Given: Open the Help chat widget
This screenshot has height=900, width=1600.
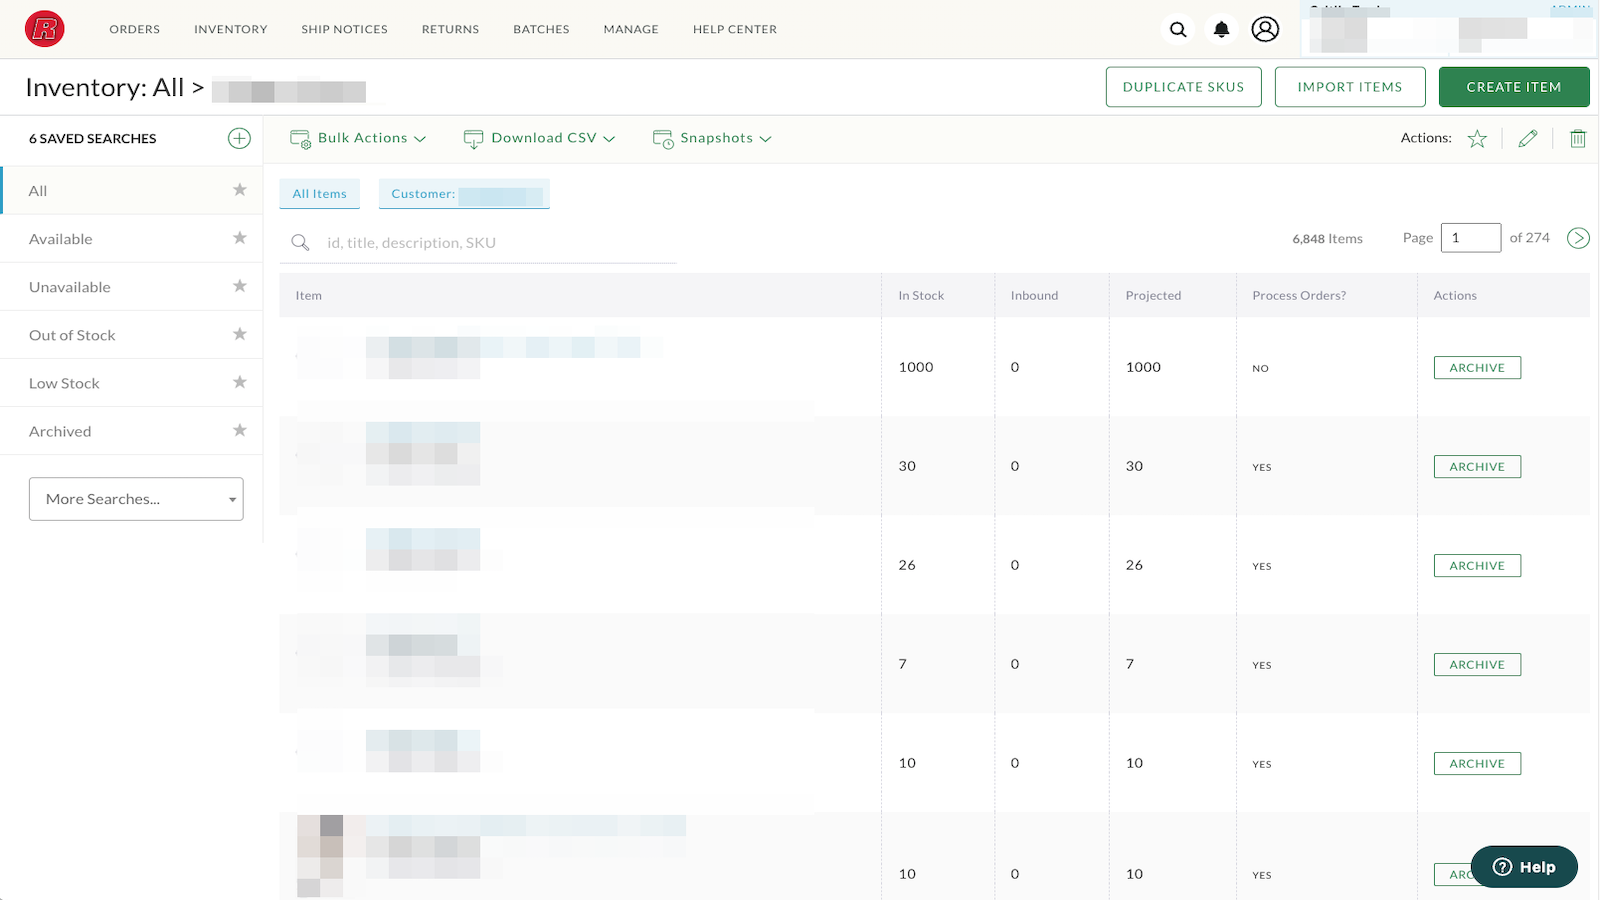Looking at the screenshot, I should (x=1523, y=867).
